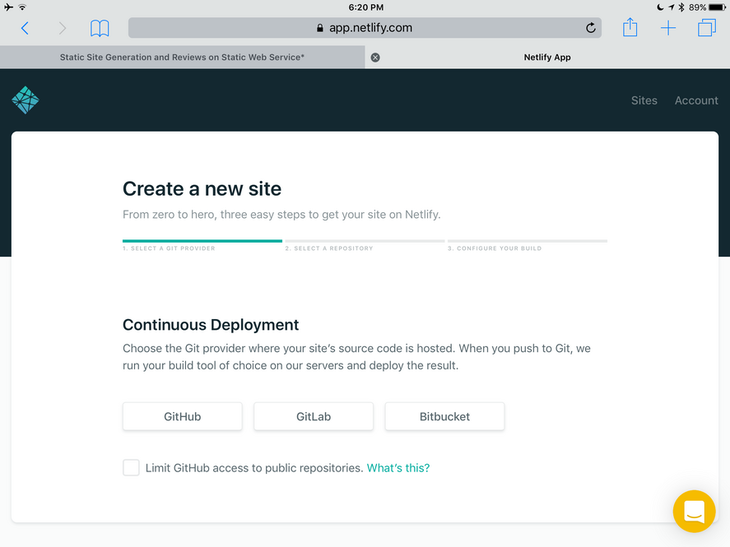Open Account in the Netlify header
The image size is (730, 547).
696,101
